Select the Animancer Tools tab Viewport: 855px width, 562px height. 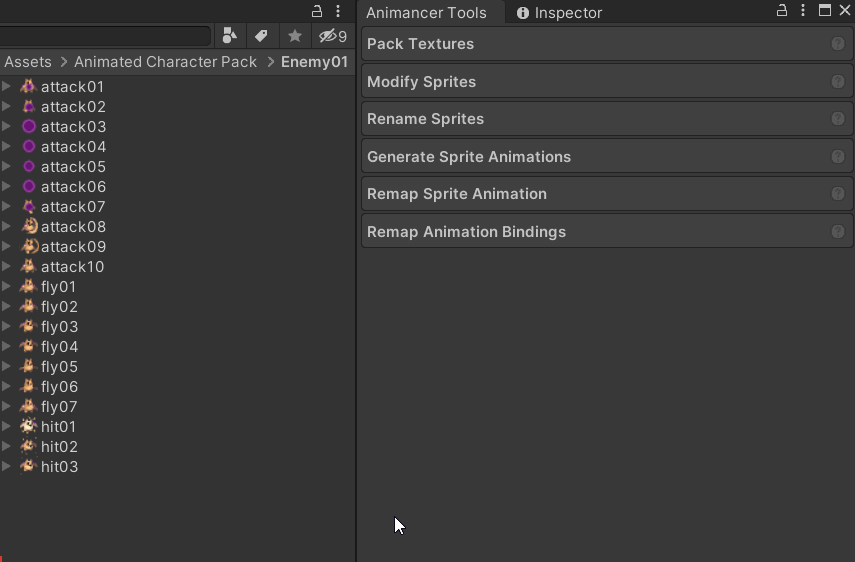click(426, 13)
